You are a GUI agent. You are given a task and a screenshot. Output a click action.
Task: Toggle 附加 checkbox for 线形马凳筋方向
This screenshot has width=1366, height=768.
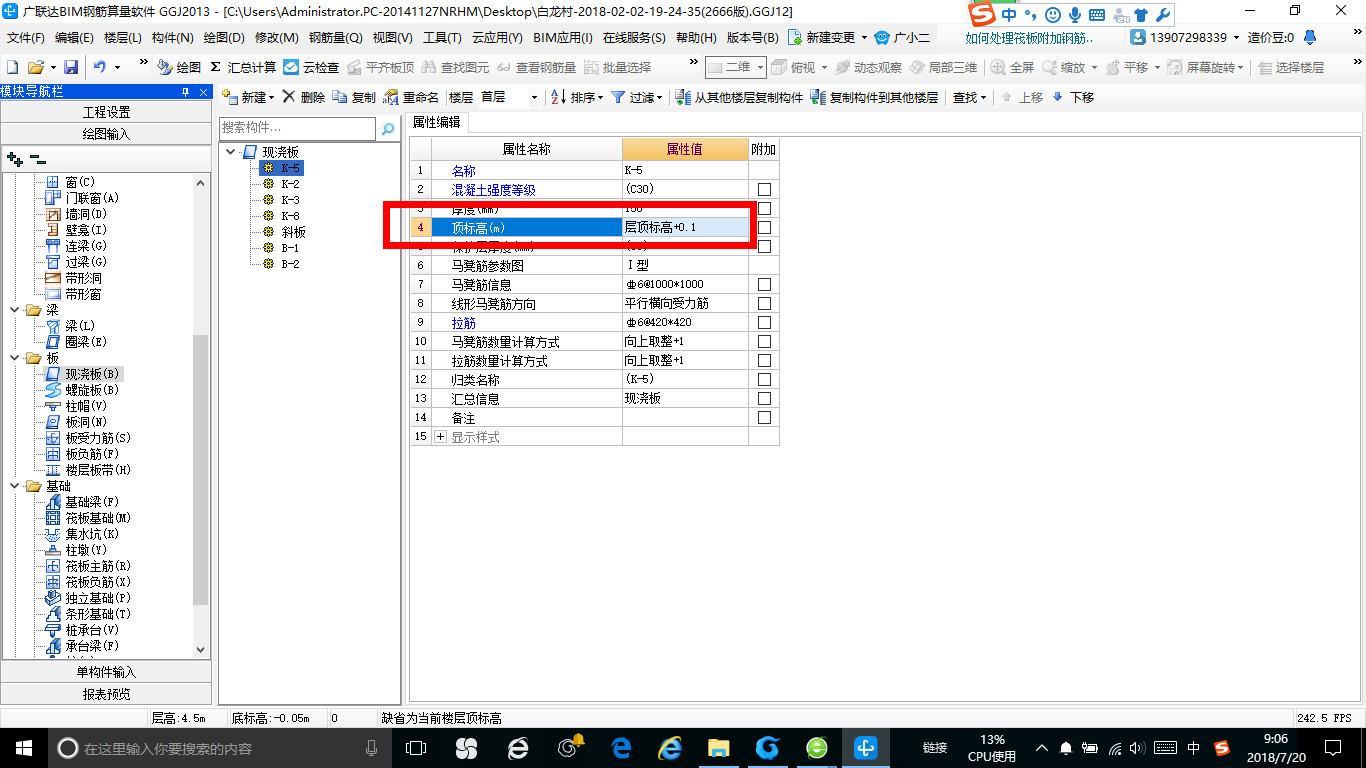[764, 303]
